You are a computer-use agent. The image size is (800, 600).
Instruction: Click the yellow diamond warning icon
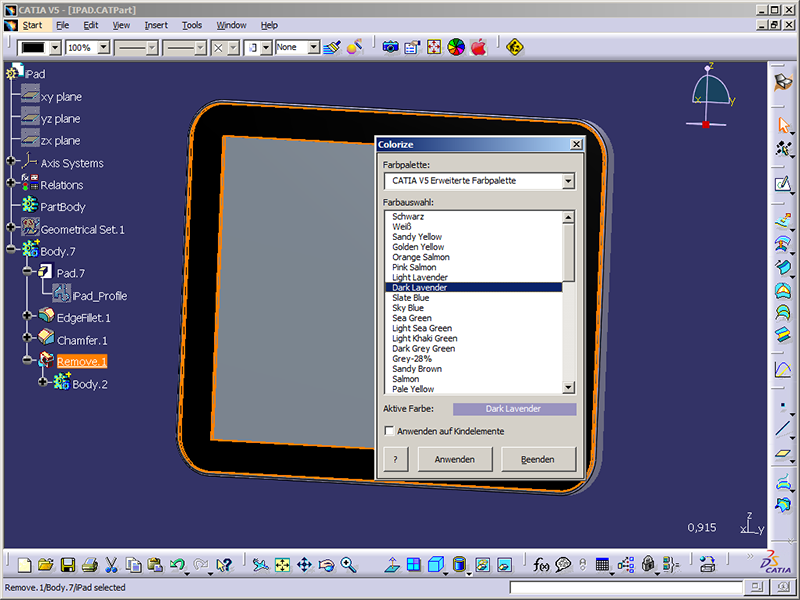click(x=515, y=47)
